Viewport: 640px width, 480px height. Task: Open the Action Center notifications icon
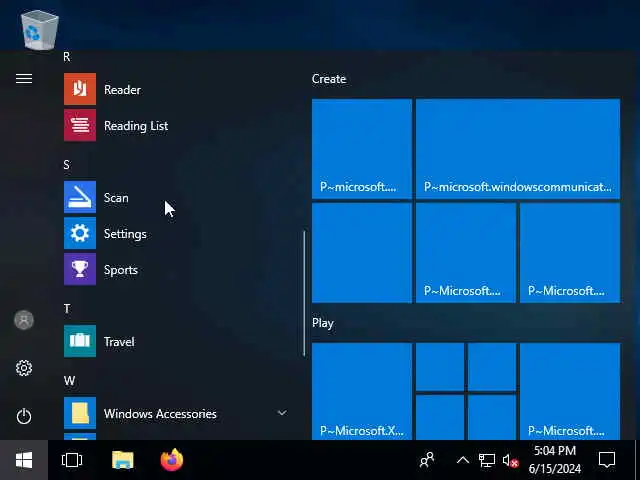(607, 460)
